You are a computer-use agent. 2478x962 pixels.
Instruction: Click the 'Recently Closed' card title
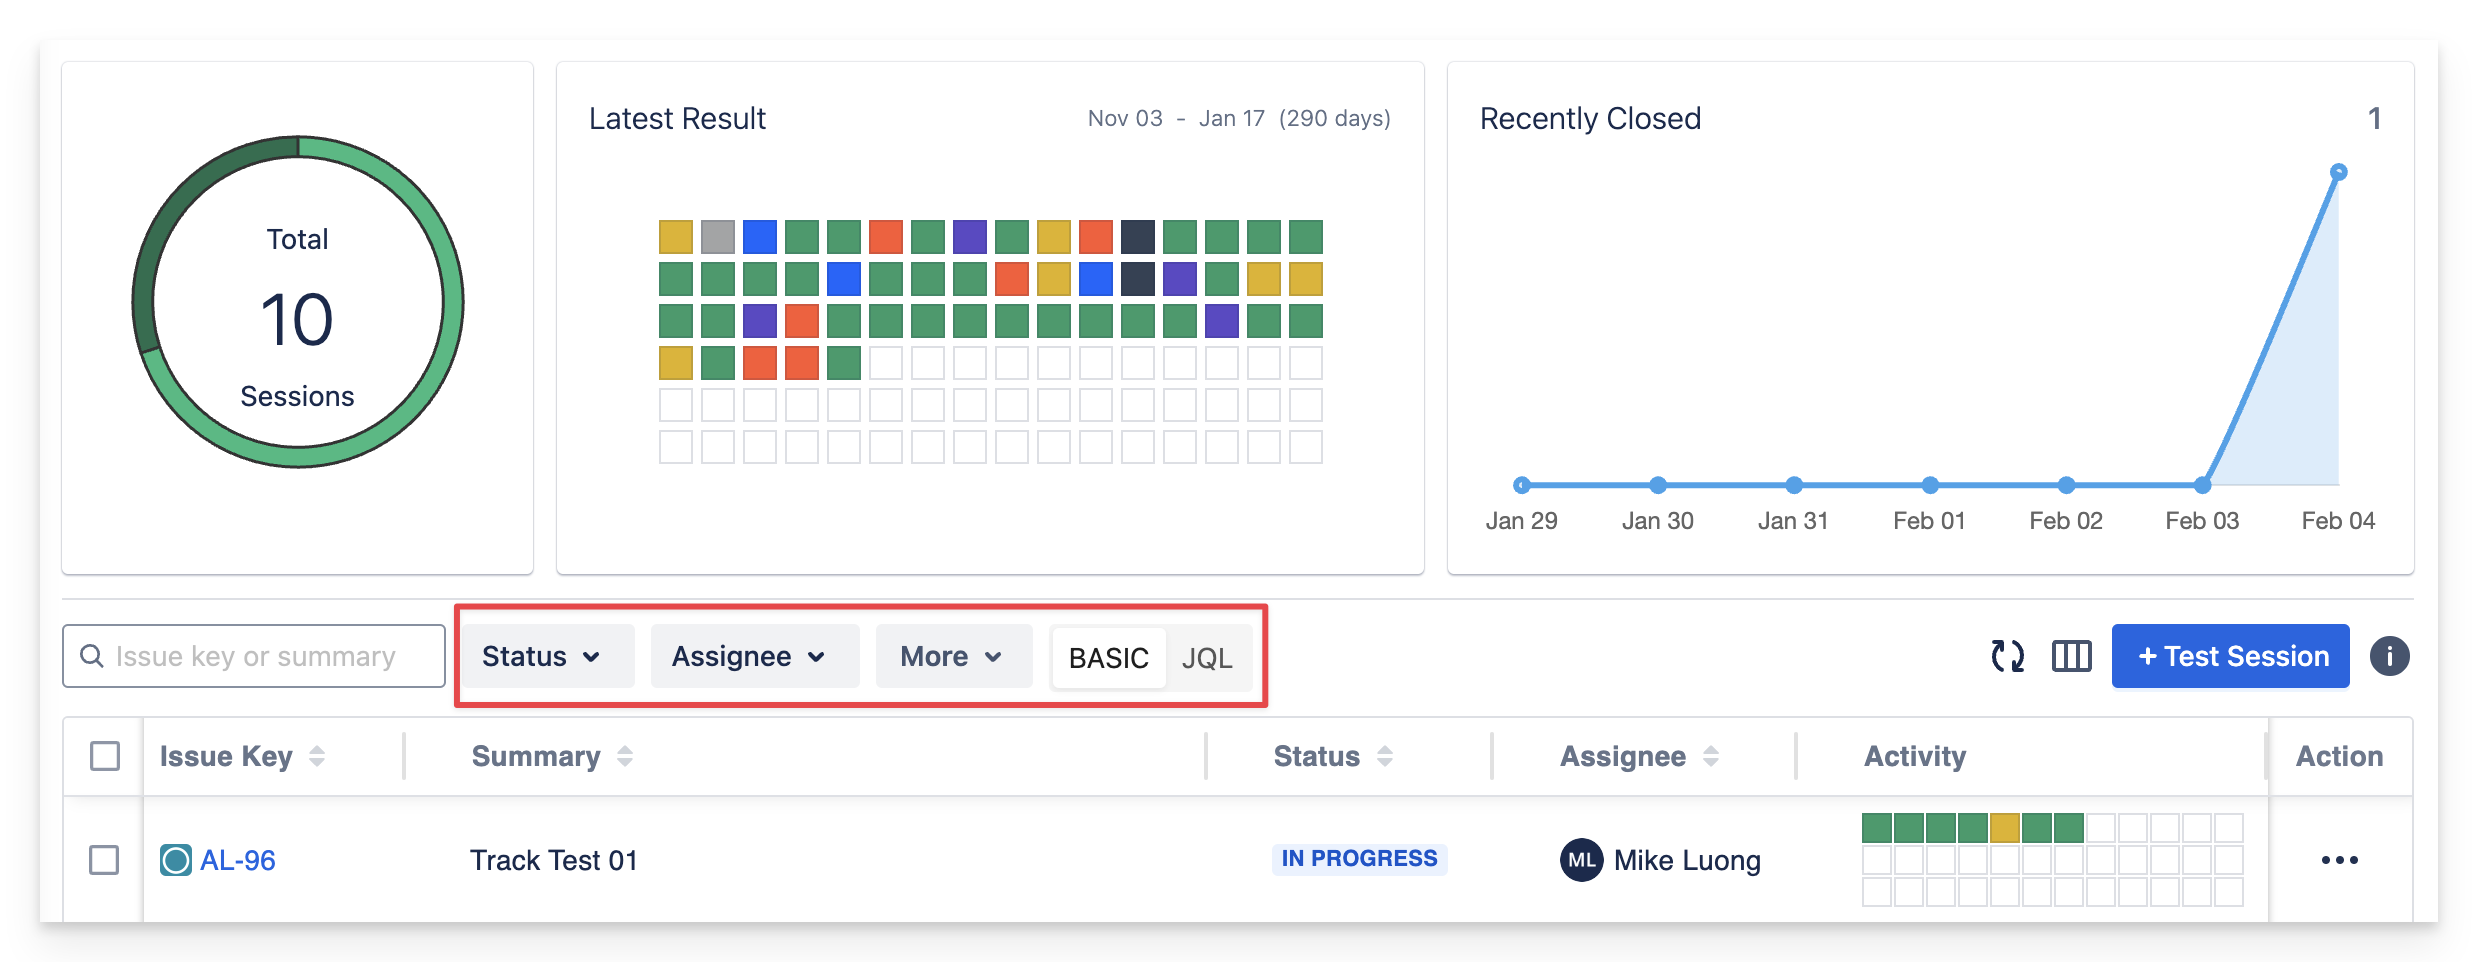click(x=1590, y=119)
